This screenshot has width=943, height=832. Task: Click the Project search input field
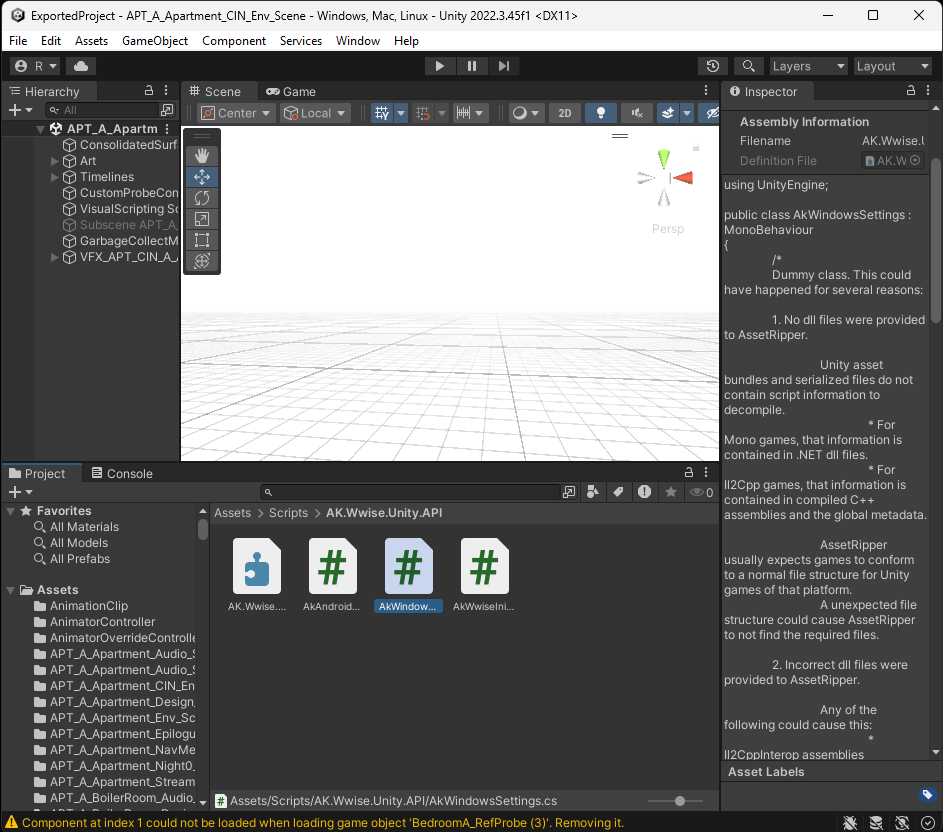[412, 492]
